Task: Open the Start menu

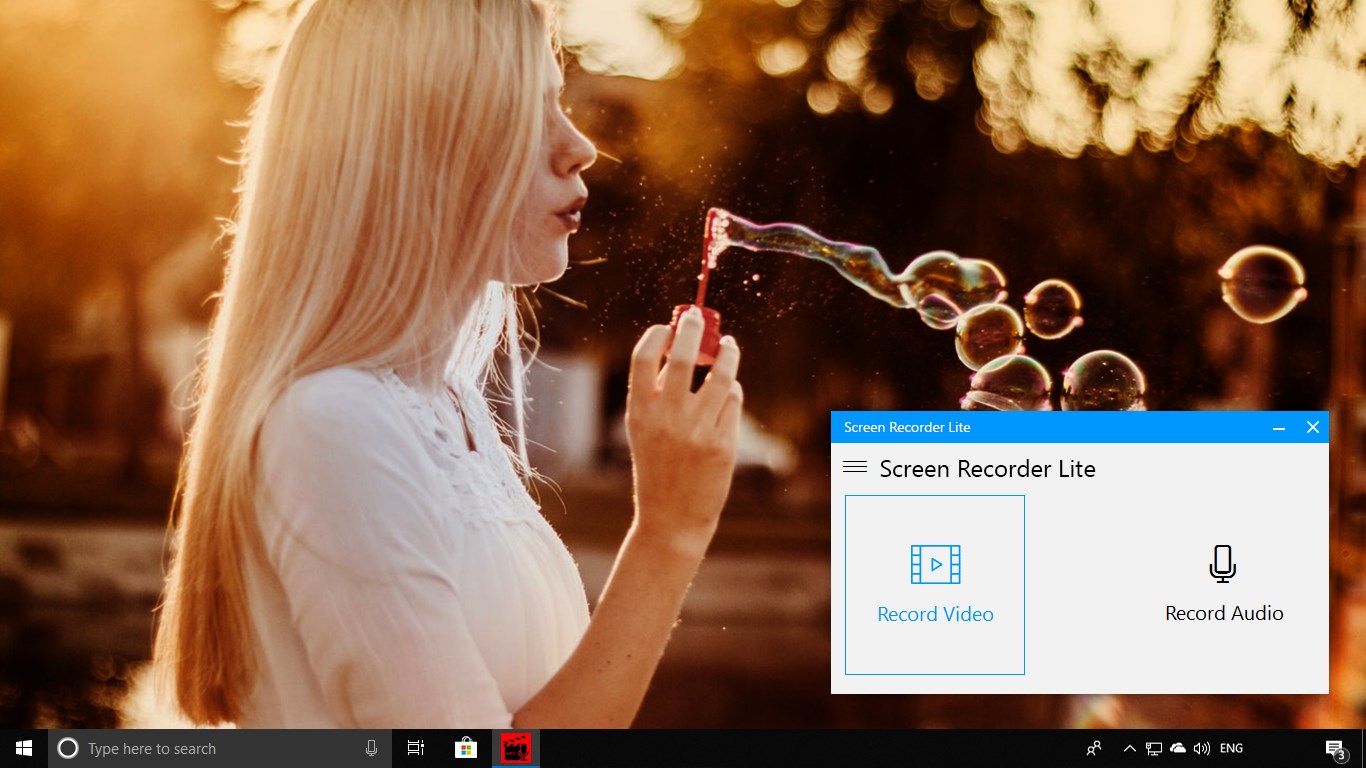Action: [23, 747]
